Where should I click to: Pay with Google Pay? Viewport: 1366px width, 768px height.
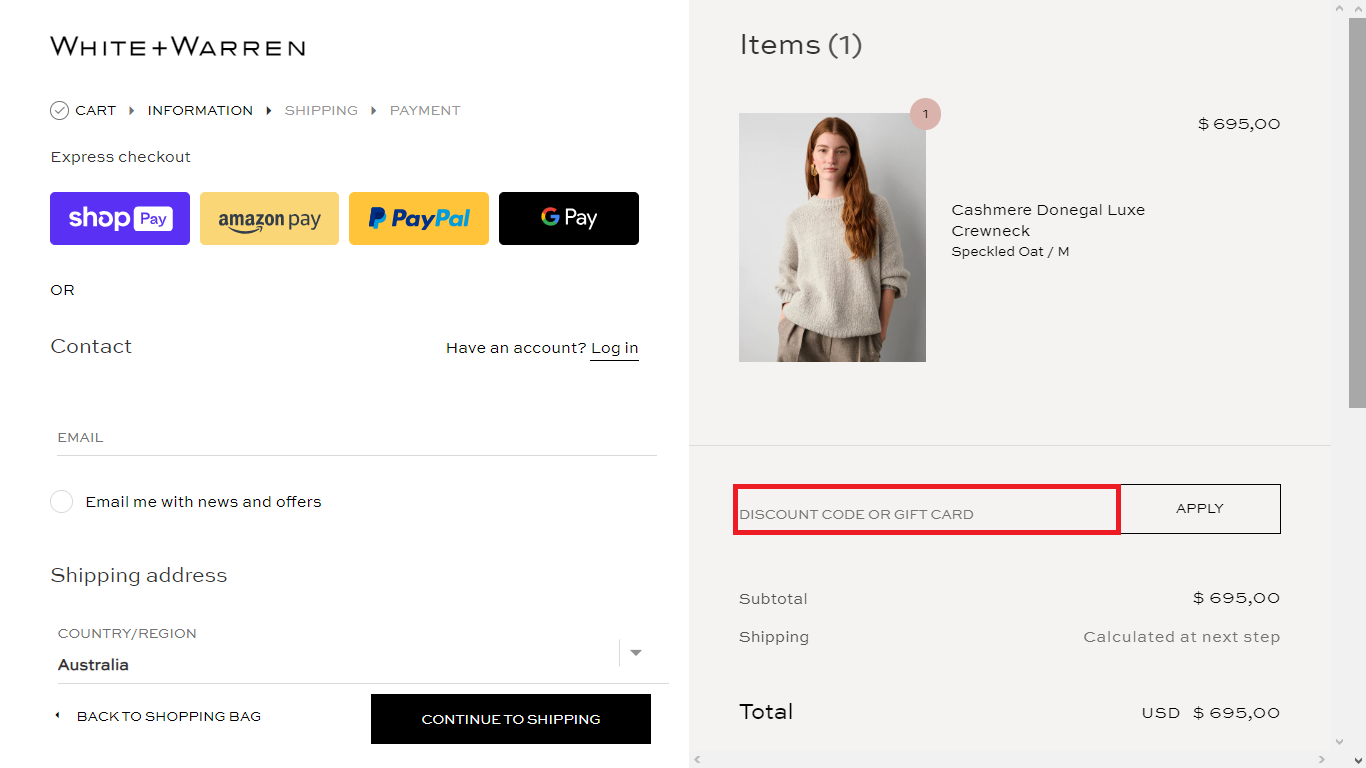[x=568, y=218]
